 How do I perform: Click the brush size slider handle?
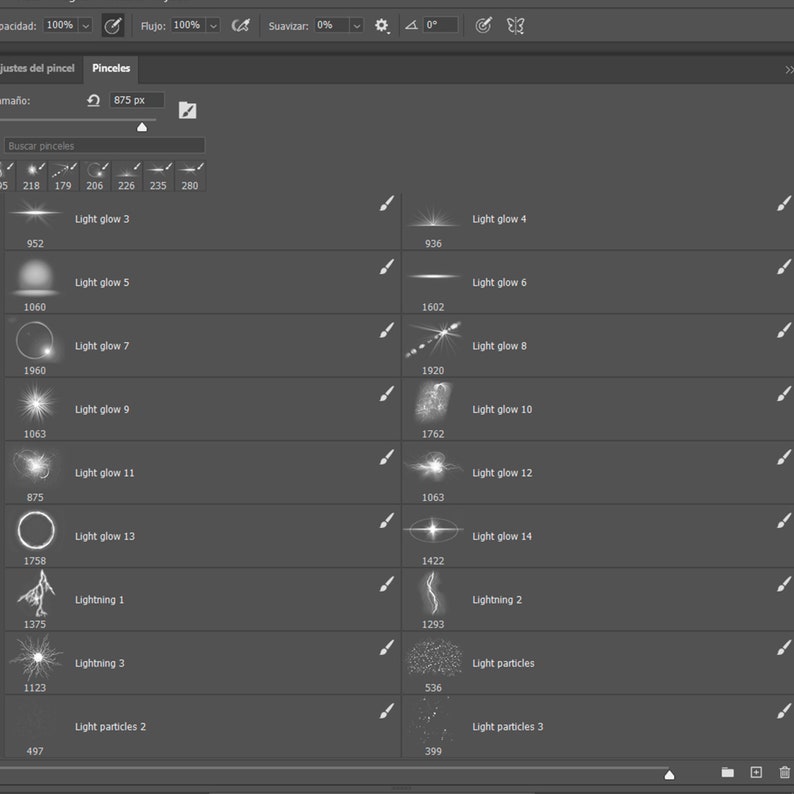click(142, 127)
